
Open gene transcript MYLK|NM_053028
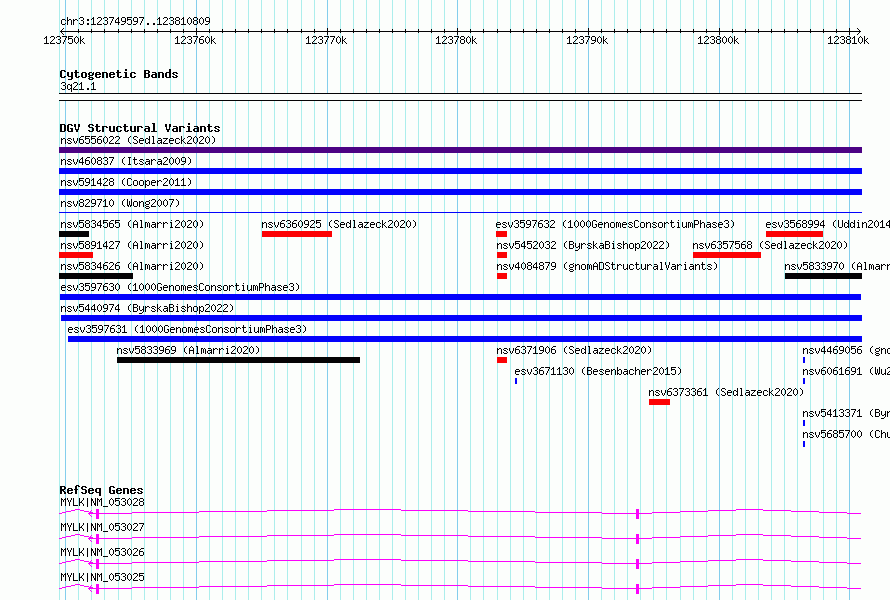point(102,502)
